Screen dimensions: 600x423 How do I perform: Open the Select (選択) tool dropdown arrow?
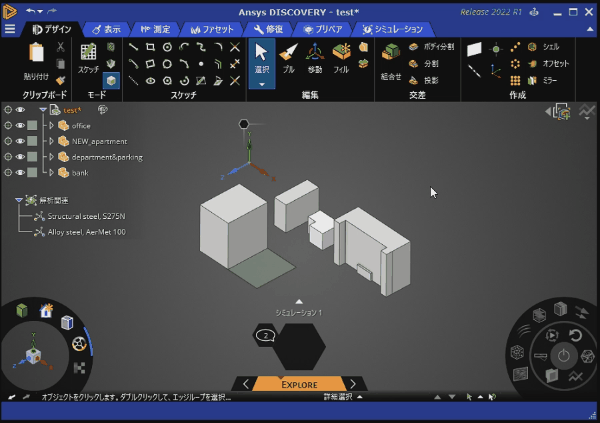point(262,84)
